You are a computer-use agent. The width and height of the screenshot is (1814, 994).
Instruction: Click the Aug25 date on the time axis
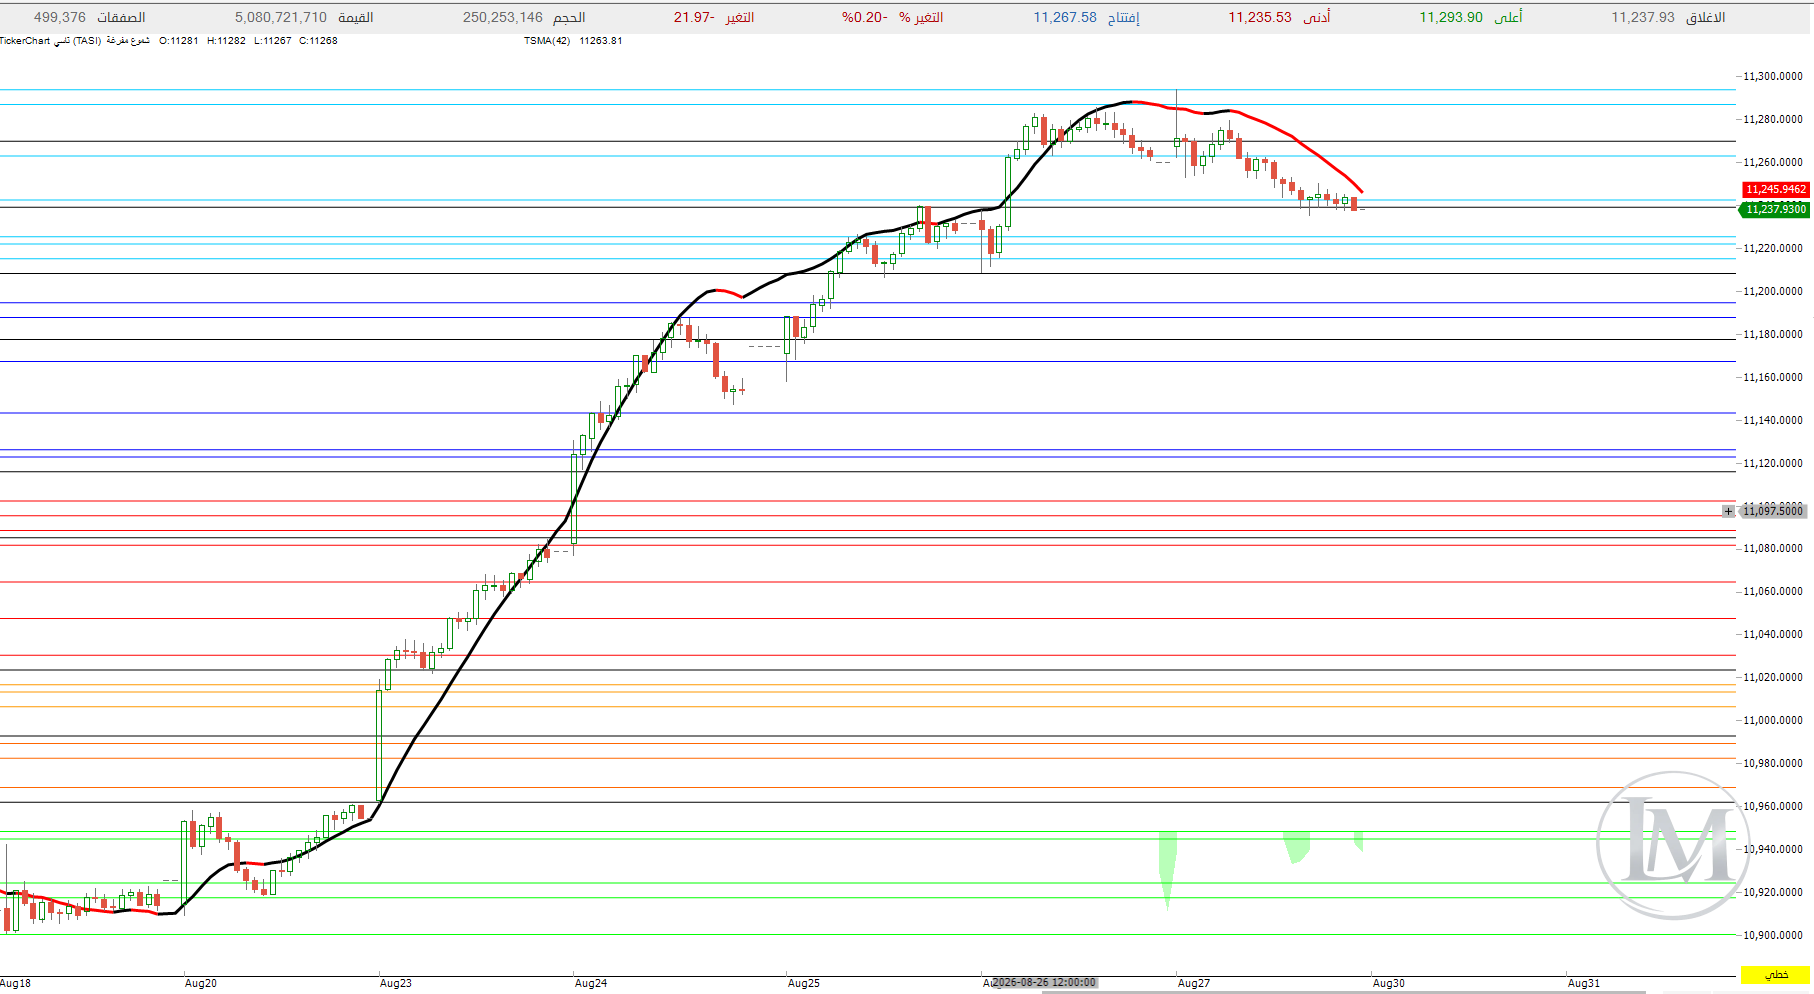point(804,983)
